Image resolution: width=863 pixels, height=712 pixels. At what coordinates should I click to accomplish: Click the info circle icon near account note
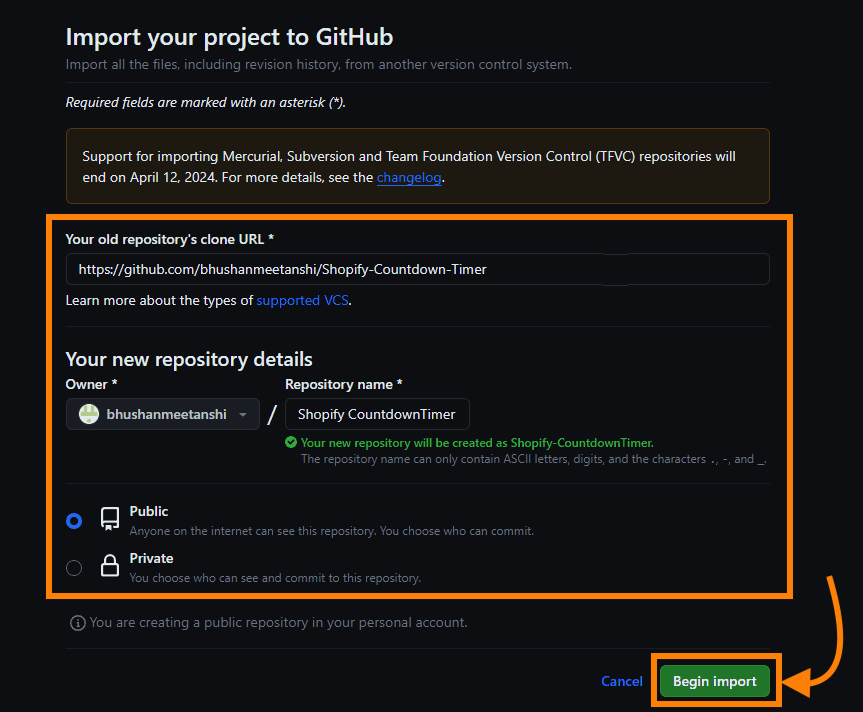(77, 622)
